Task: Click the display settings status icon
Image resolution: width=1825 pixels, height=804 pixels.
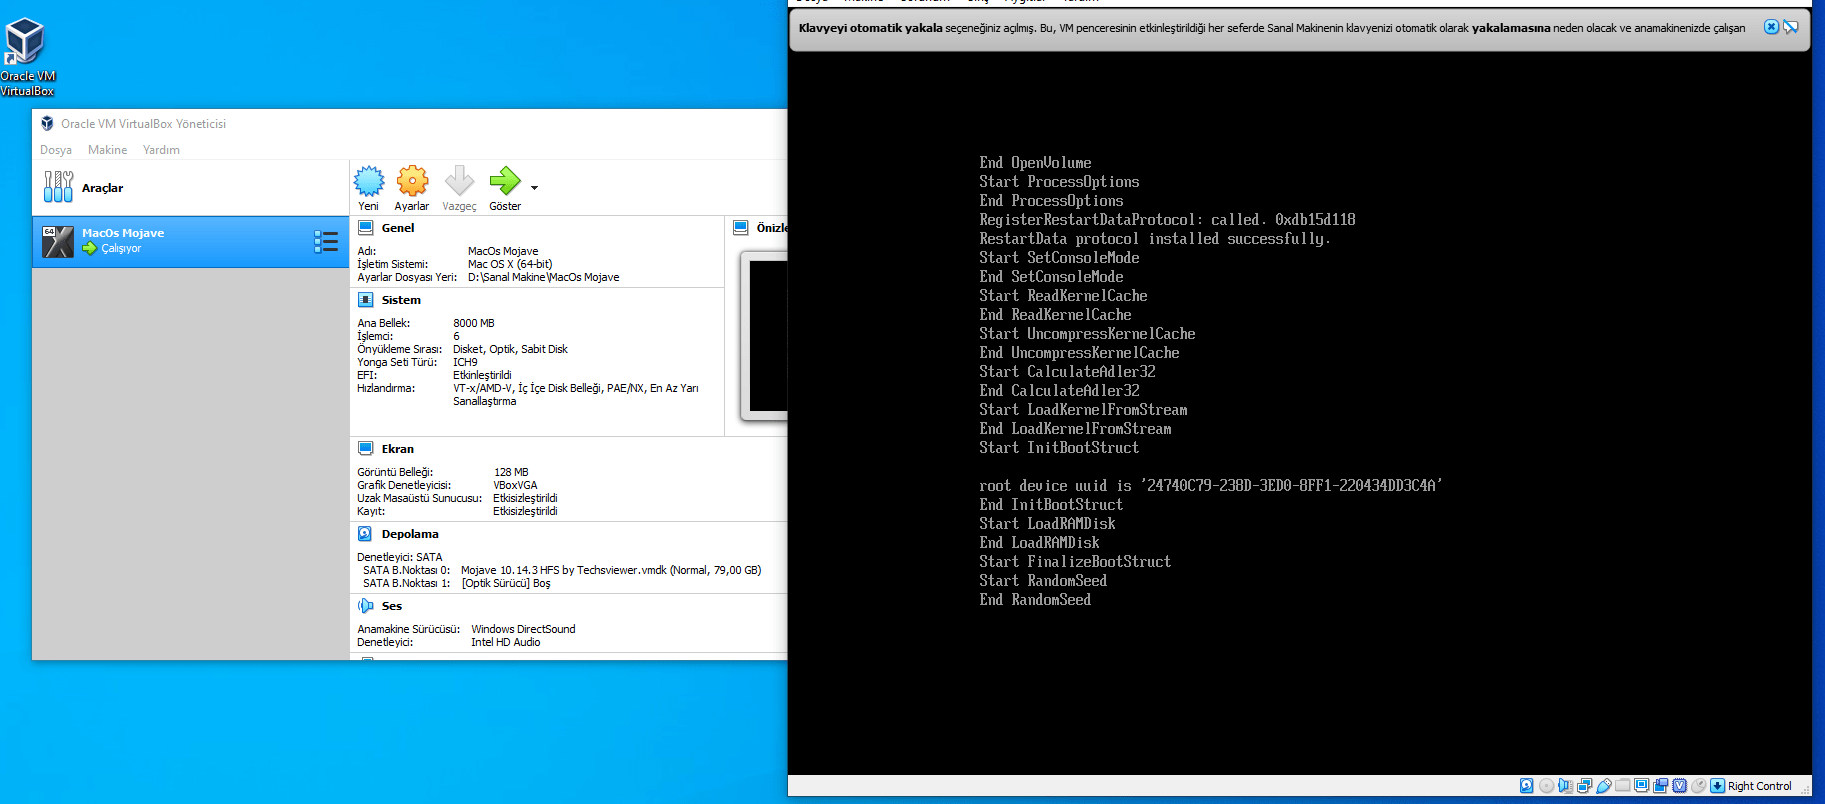Action: (1641, 786)
